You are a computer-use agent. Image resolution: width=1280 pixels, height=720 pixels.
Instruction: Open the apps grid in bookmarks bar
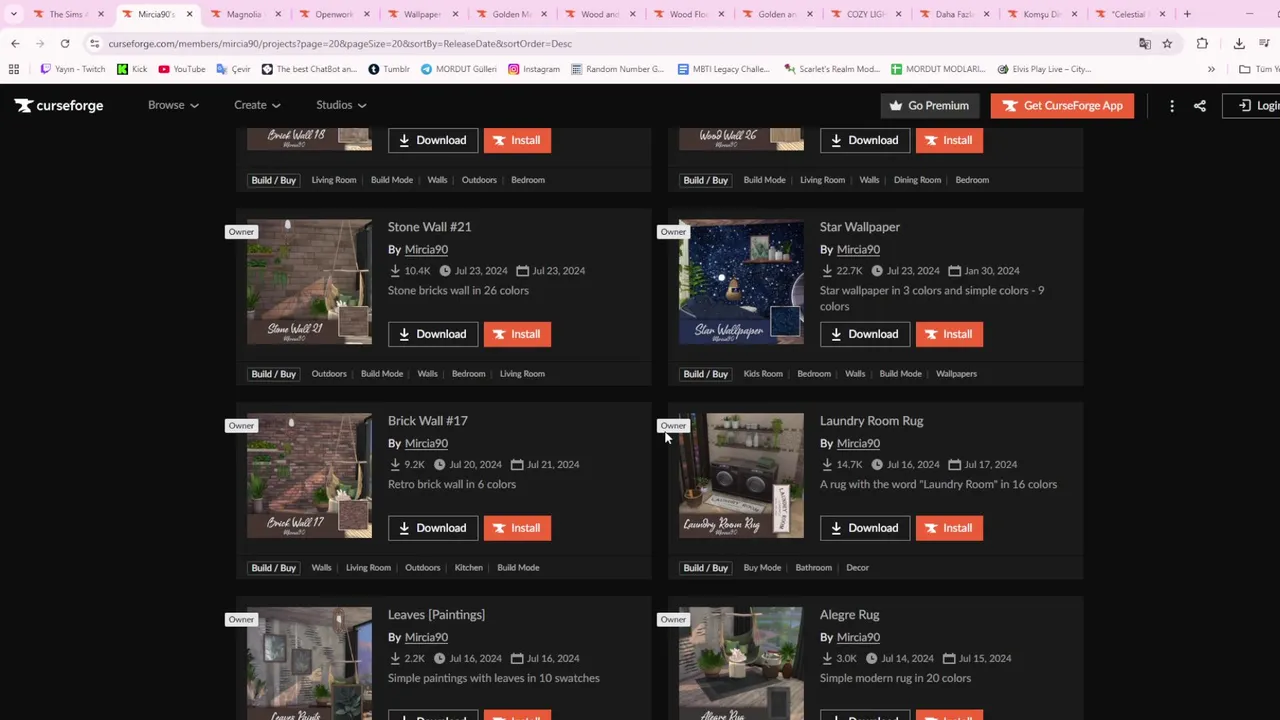[14, 69]
